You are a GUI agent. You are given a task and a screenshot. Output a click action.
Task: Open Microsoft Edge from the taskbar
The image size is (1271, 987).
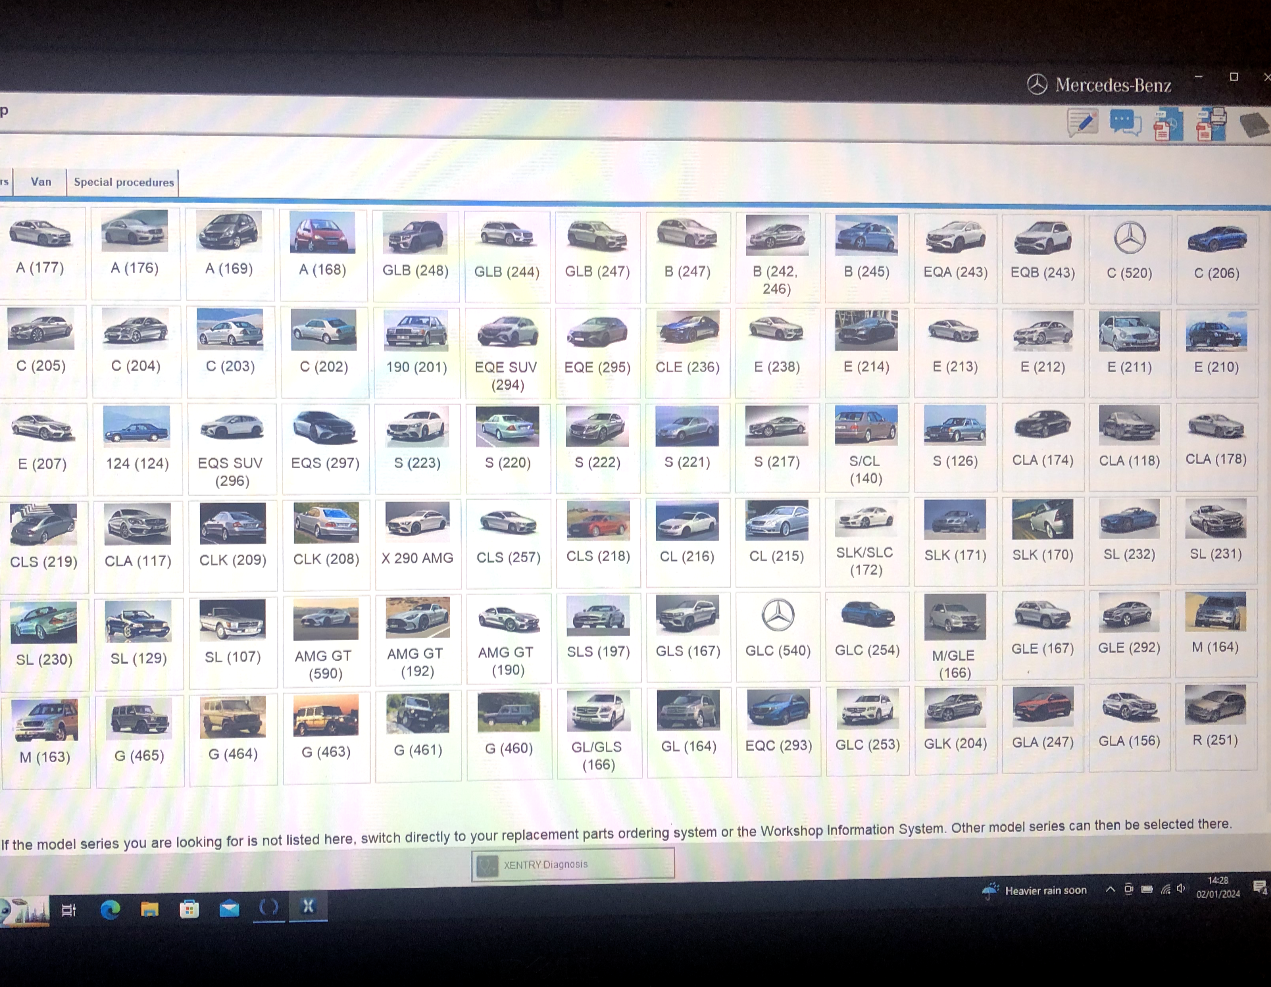coord(110,909)
